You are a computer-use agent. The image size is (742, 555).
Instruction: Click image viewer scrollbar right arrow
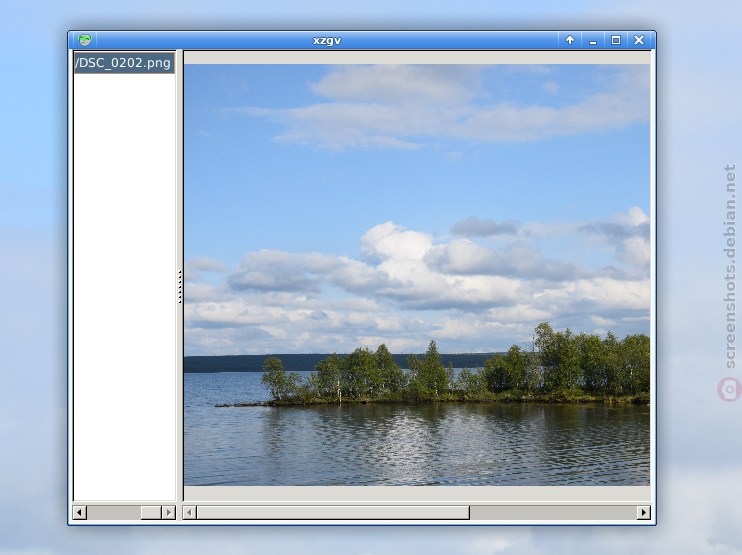pos(644,512)
